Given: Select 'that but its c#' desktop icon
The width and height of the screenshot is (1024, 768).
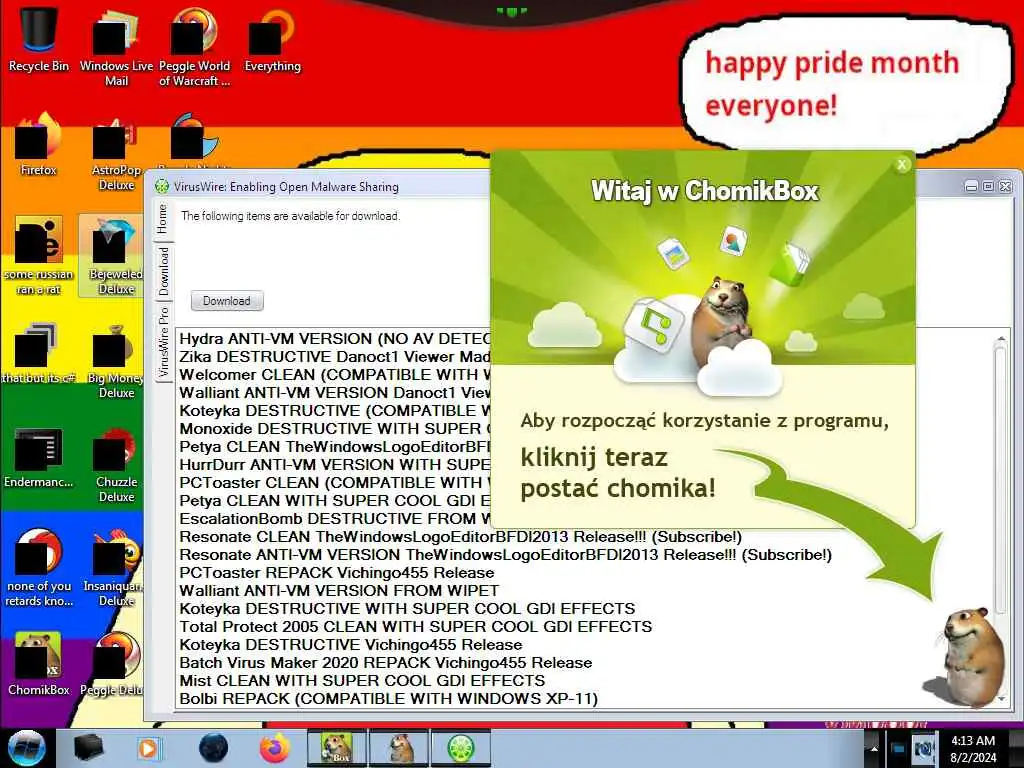Looking at the screenshot, I should pos(38,353).
